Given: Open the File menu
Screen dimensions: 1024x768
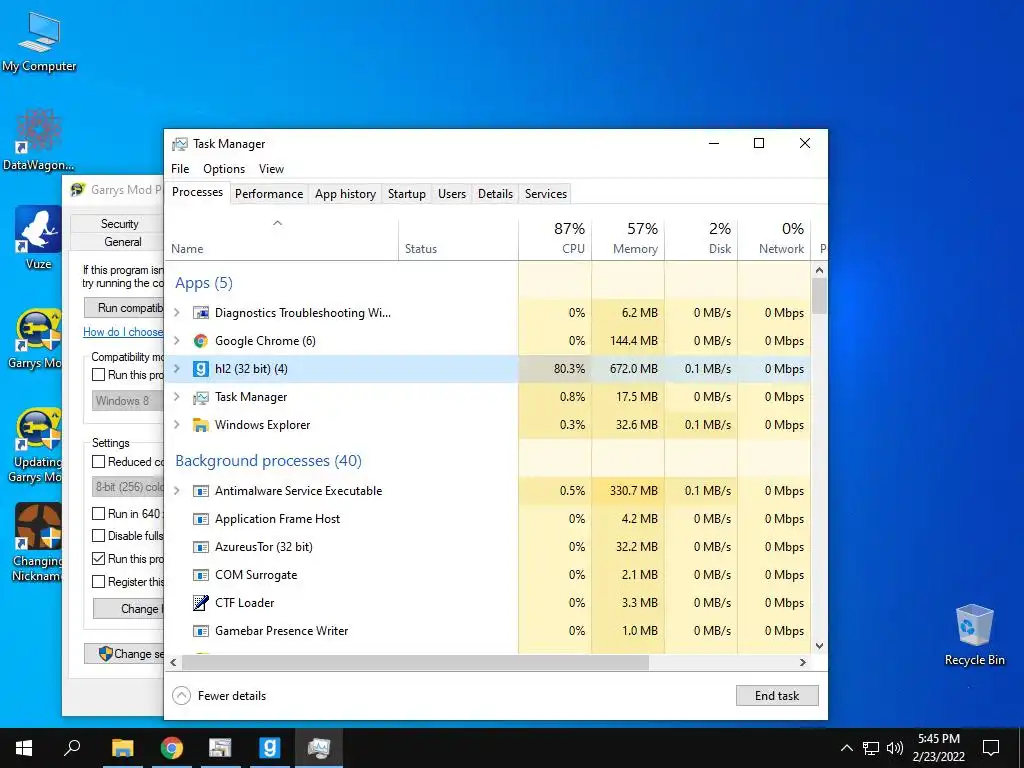Looking at the screenshot, I should (x=180, y=169).
